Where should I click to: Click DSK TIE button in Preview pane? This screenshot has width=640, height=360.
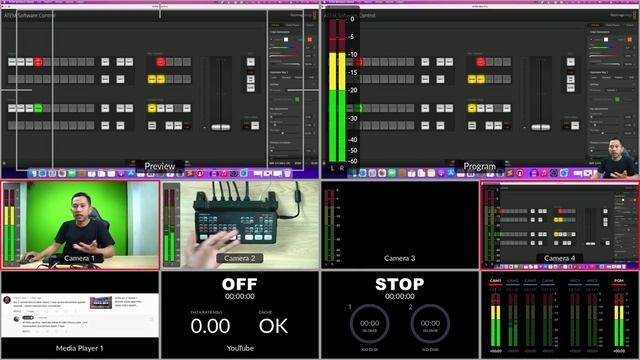tap(251, 62)
